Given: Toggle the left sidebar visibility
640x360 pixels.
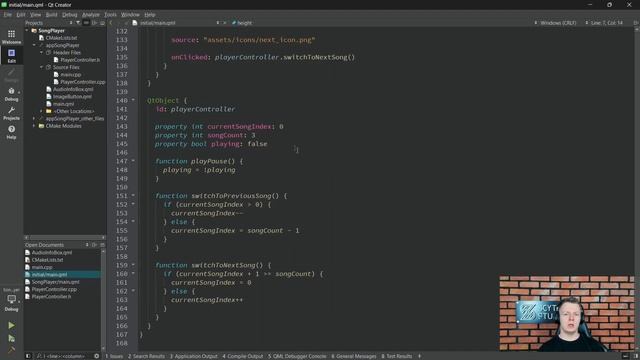Looking at the screenshot, I should tap(28, 356).
